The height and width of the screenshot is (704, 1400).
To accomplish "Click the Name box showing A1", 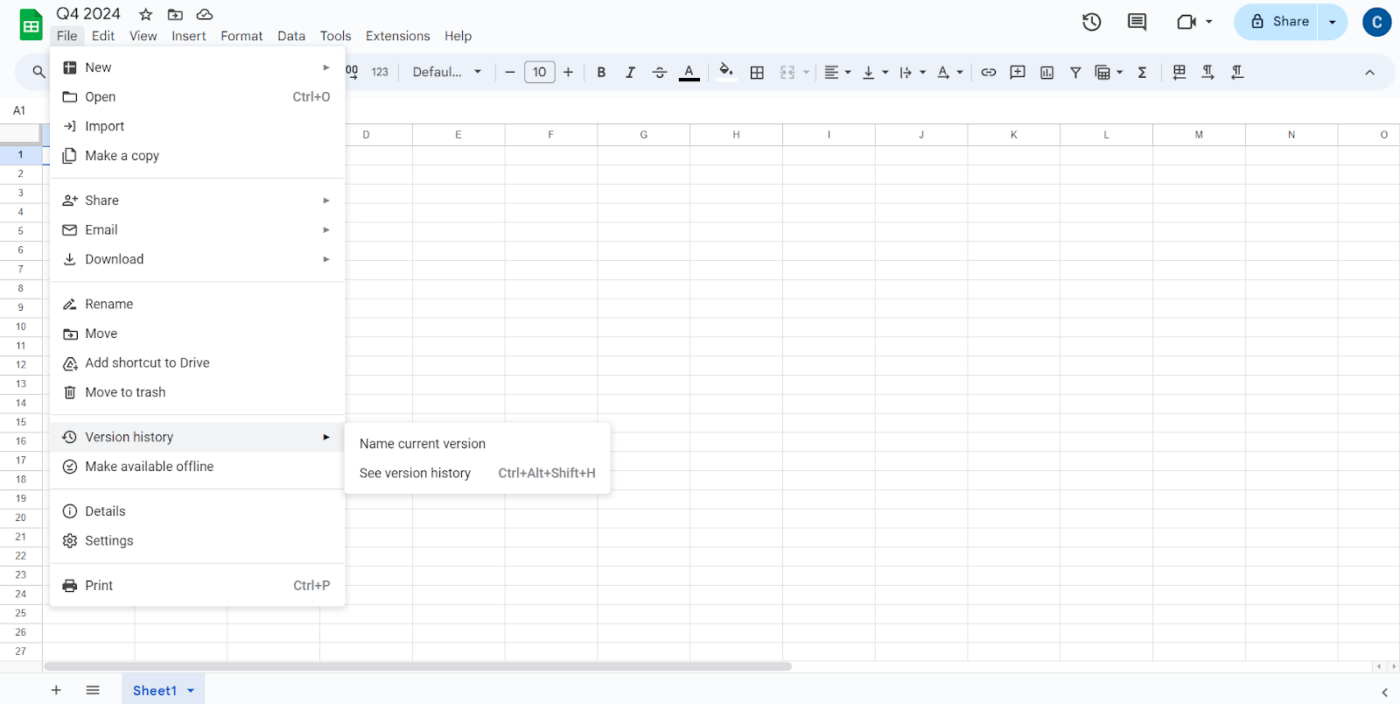I will (x=20, y=111).
